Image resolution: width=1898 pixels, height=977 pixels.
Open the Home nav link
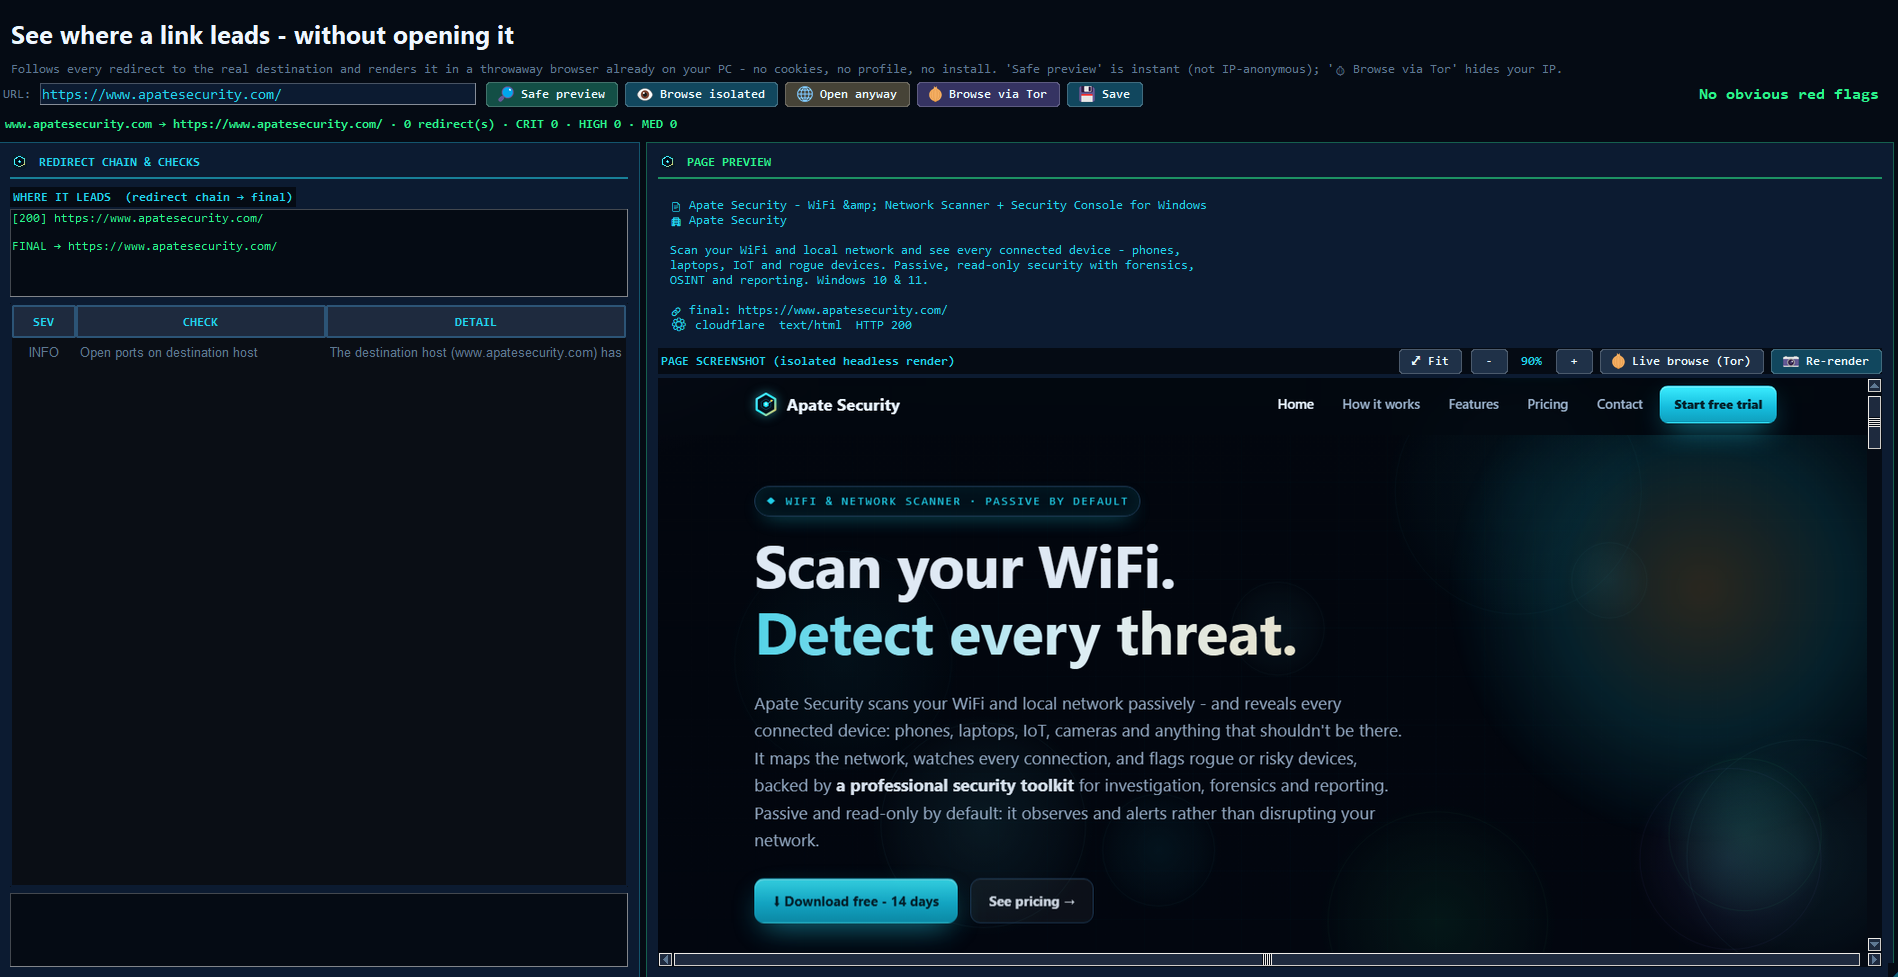coord(1295,404)
